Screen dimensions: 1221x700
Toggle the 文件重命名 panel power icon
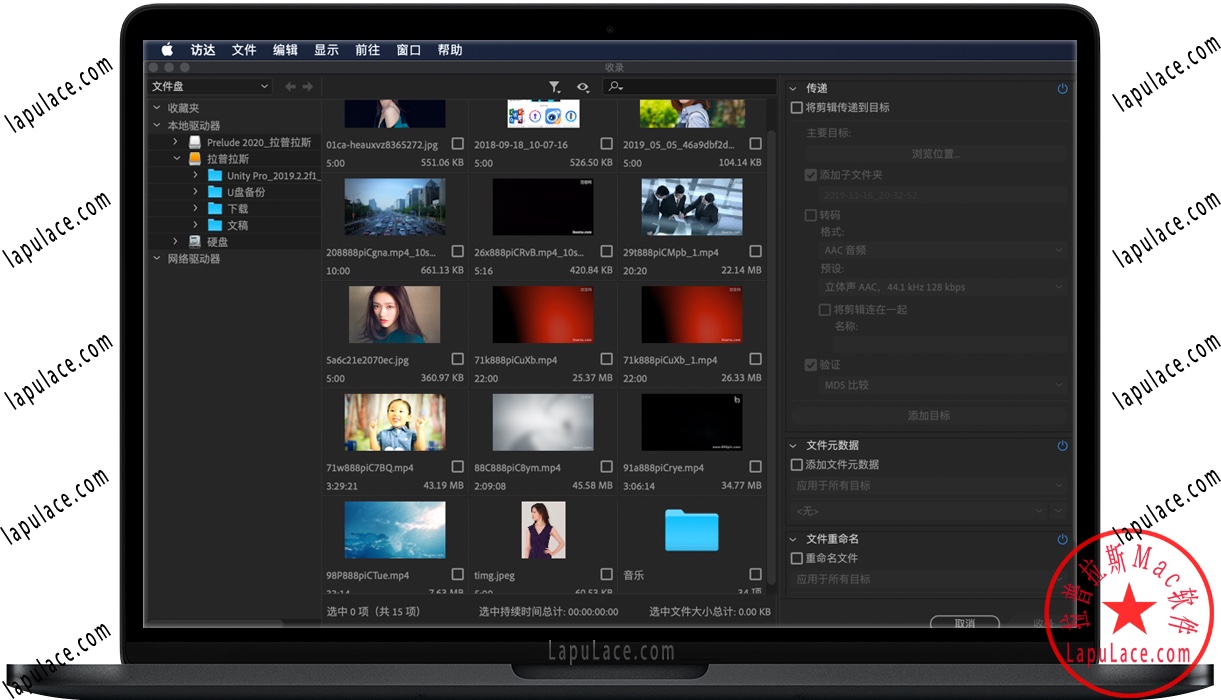coord(1063,538)
